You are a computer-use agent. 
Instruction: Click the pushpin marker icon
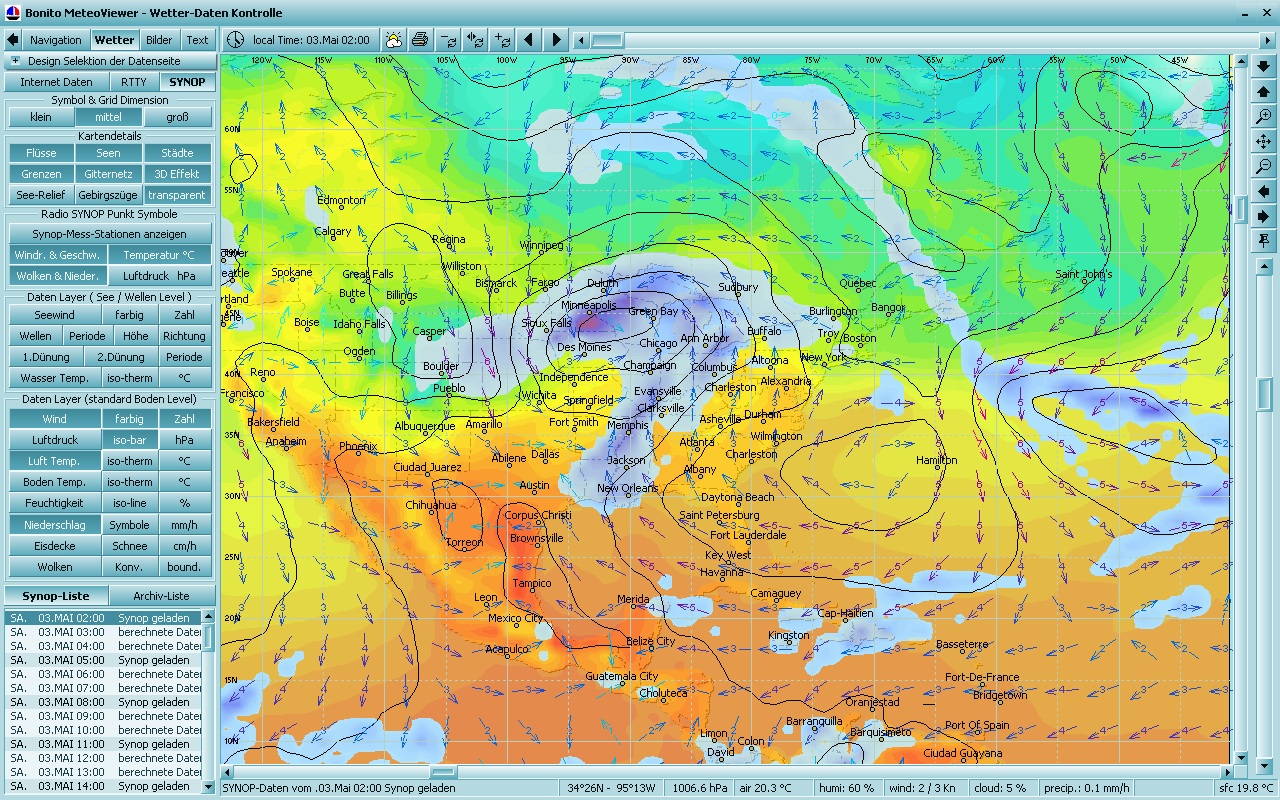(1264, 241)
